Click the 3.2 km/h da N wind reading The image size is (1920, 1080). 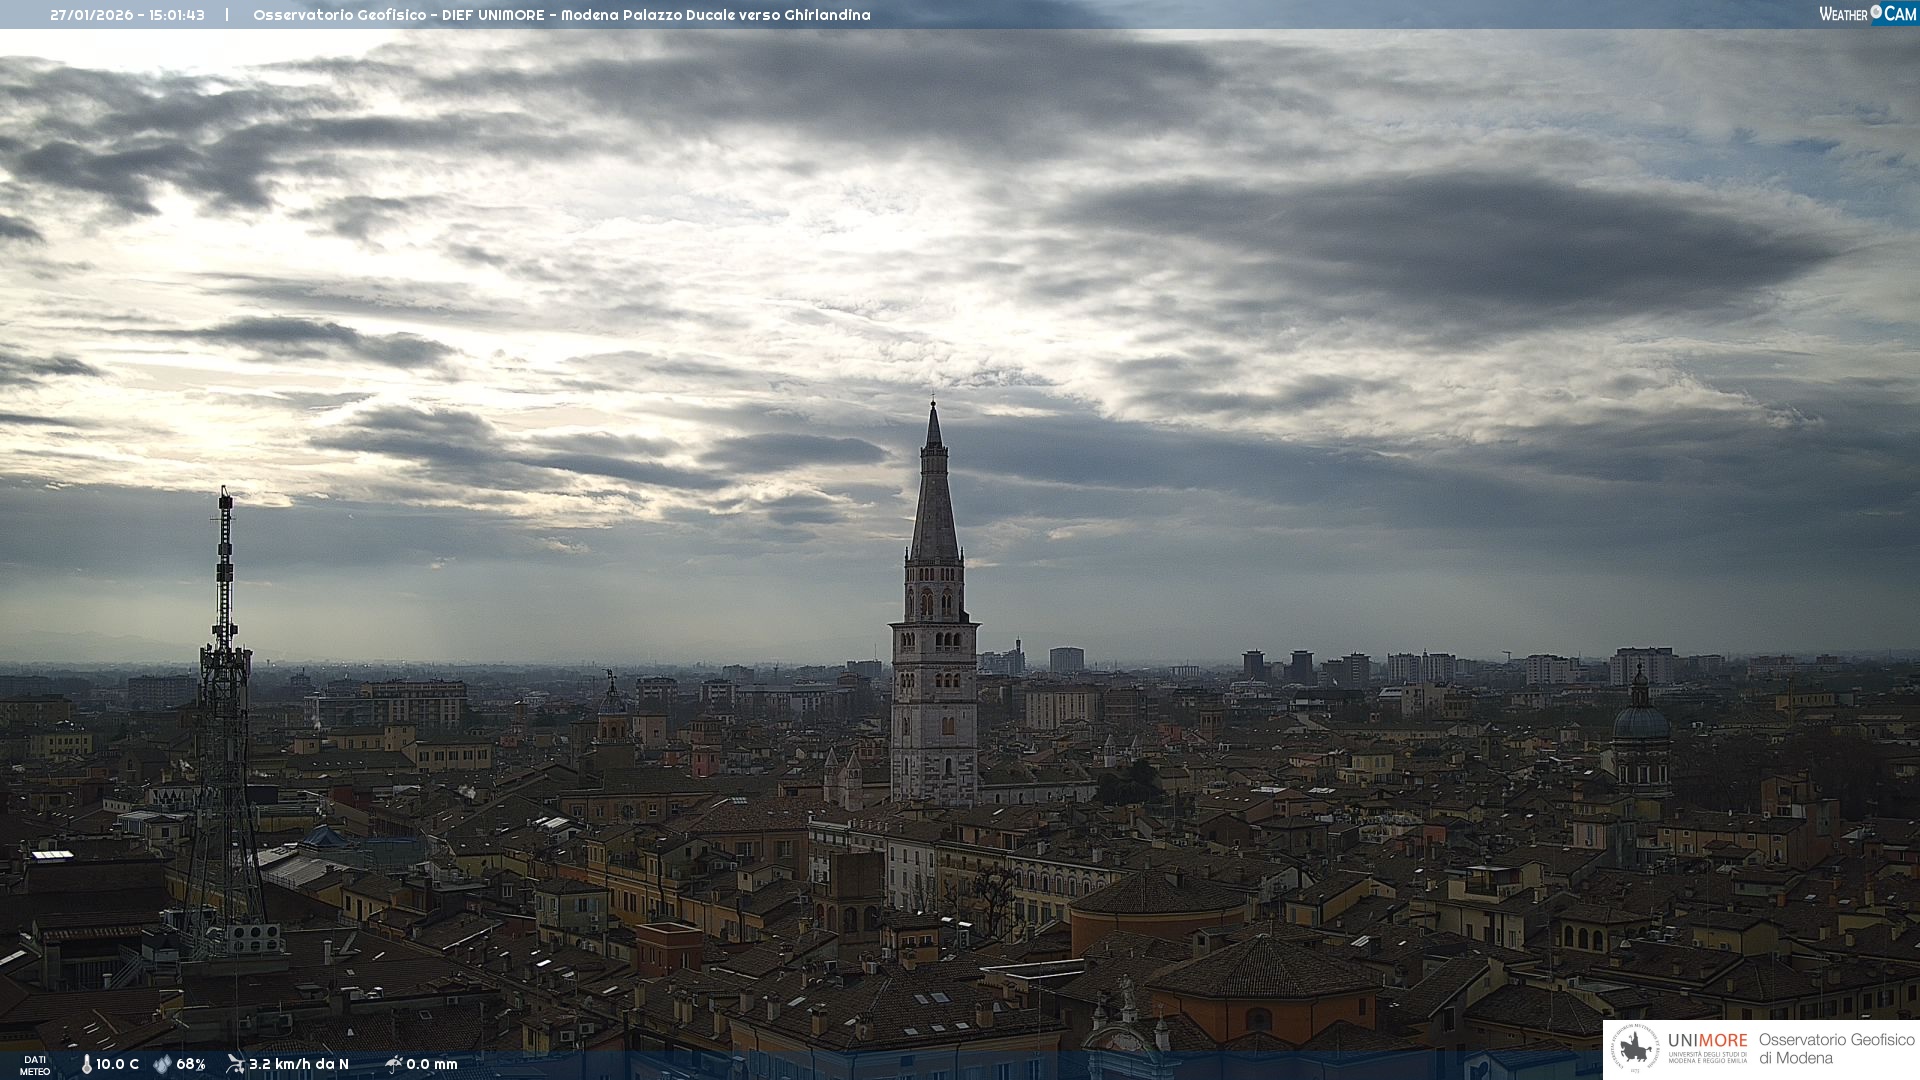298,1064
